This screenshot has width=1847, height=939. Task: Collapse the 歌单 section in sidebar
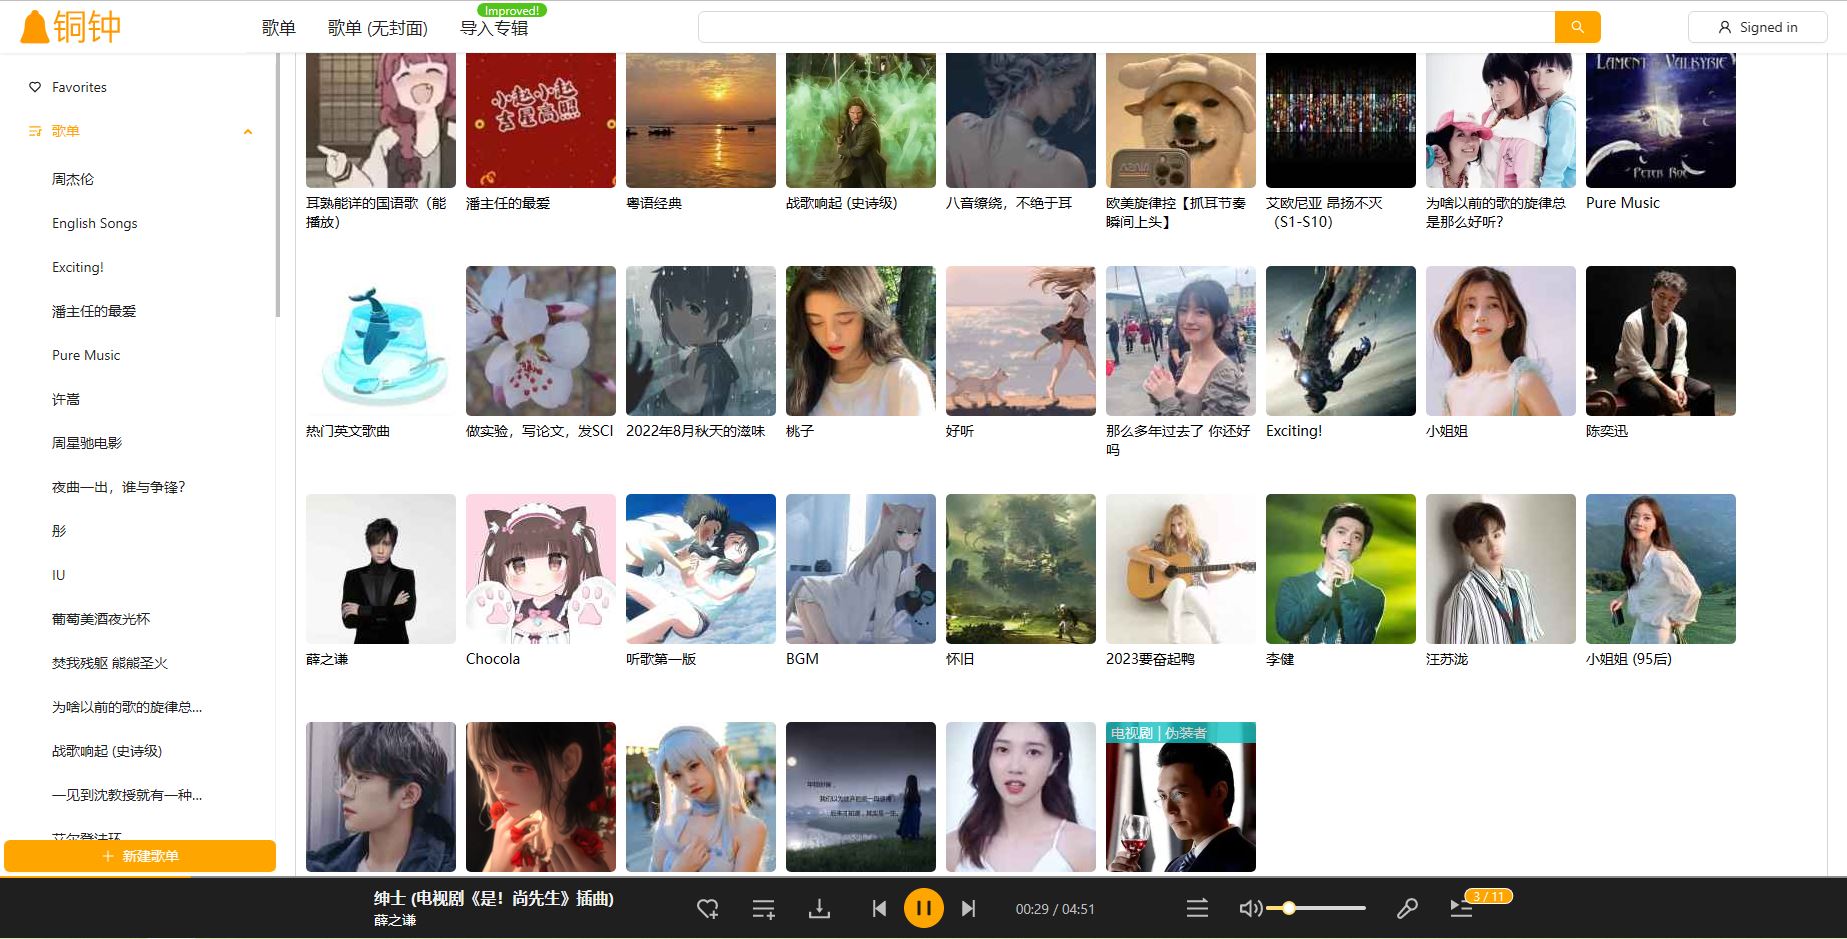(248, 132)
